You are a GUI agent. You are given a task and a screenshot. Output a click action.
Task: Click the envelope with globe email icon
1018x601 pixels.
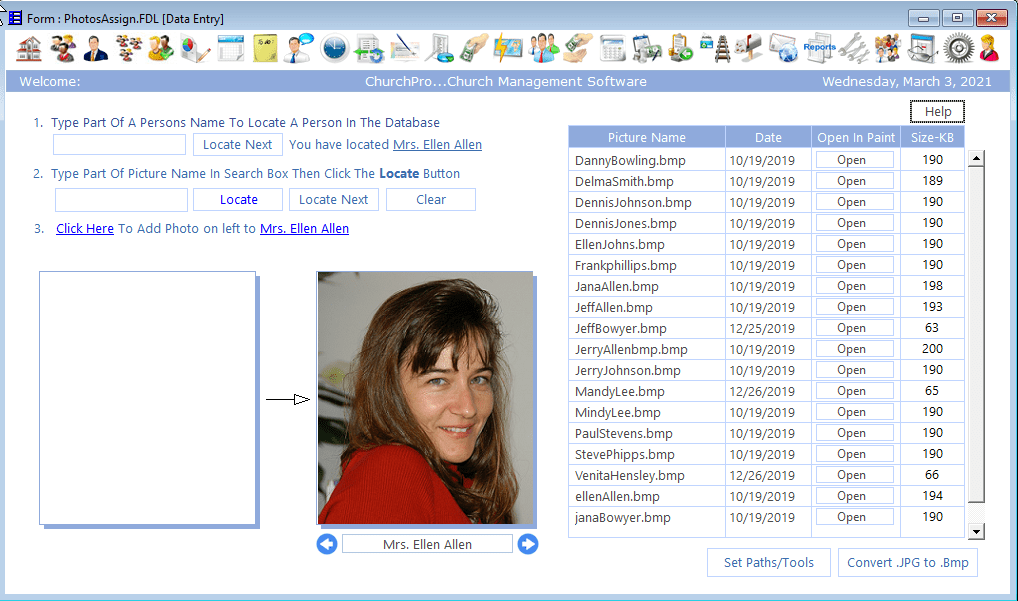pos(784,49)
